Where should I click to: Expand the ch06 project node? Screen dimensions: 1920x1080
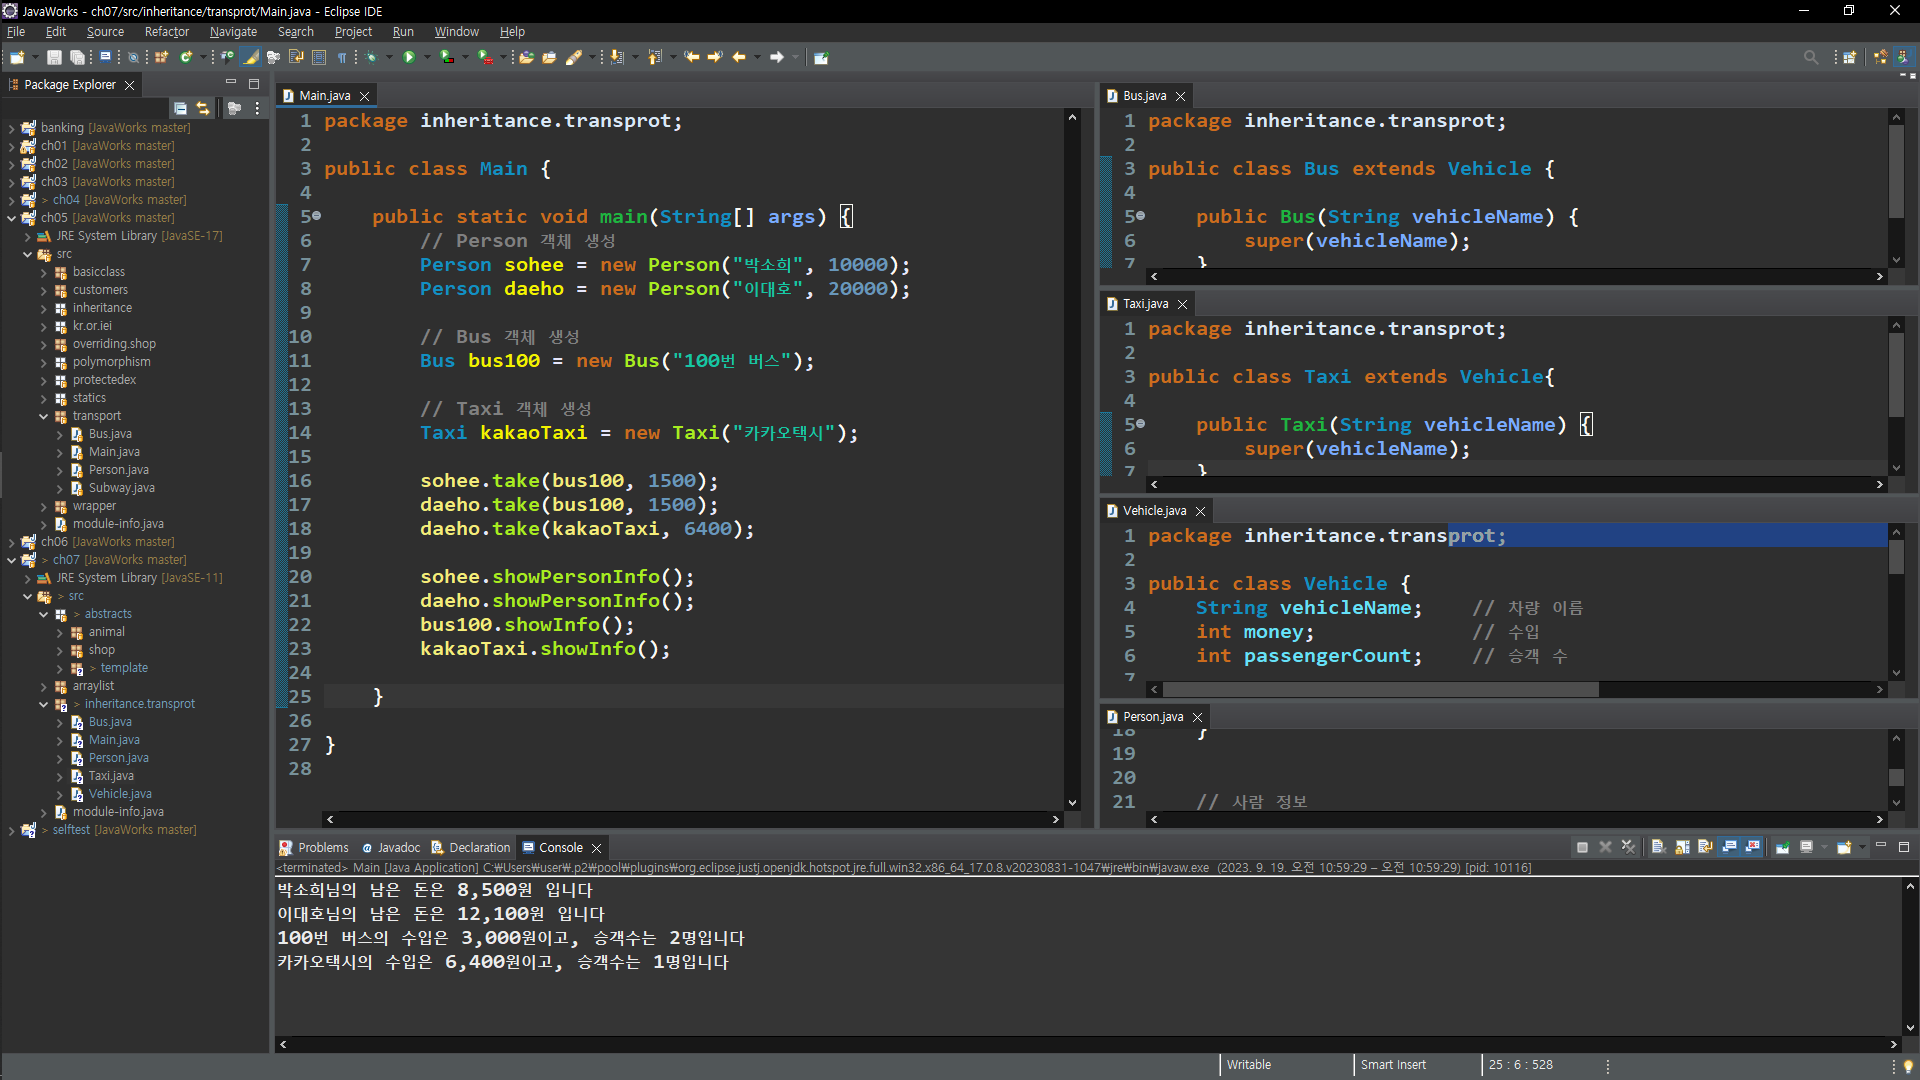pyautogui.click(x=11, y=542)
